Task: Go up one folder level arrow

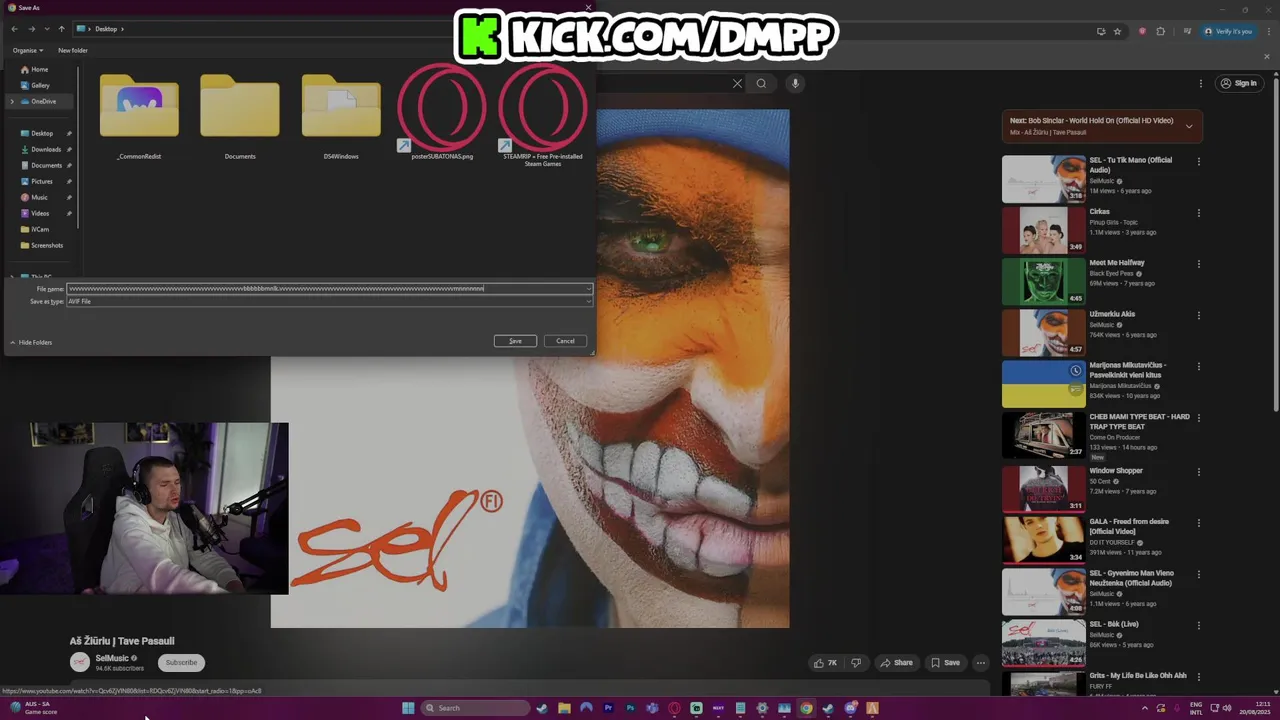Action: pyautogui.click(x=61, y=29)
